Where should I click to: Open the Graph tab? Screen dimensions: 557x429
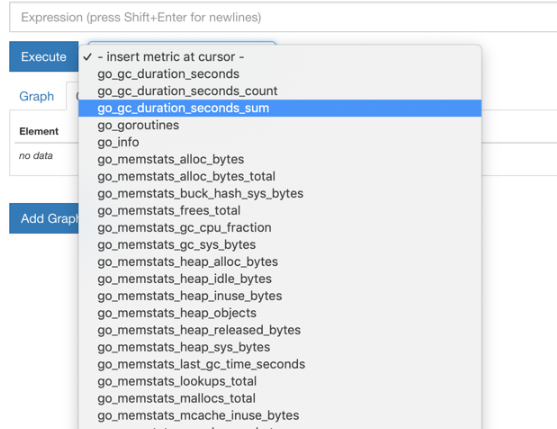[x=37, y=96]
